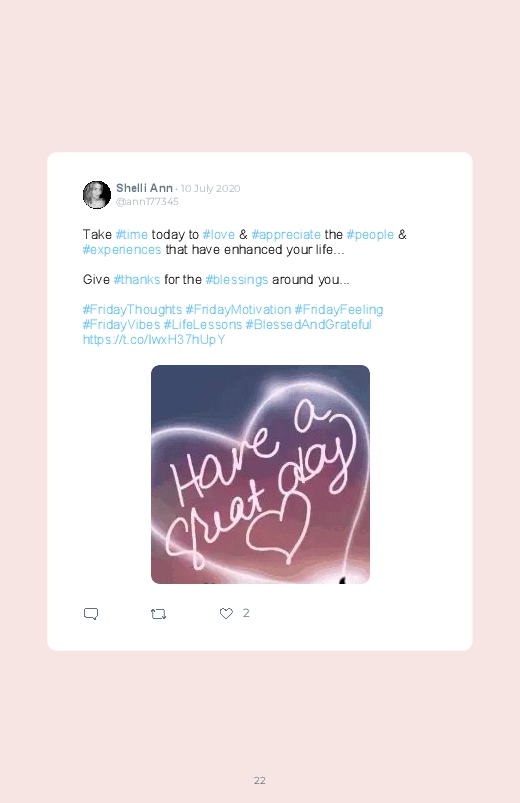Follow the #people hashtag
520x803 pixels.
[370, 235]
